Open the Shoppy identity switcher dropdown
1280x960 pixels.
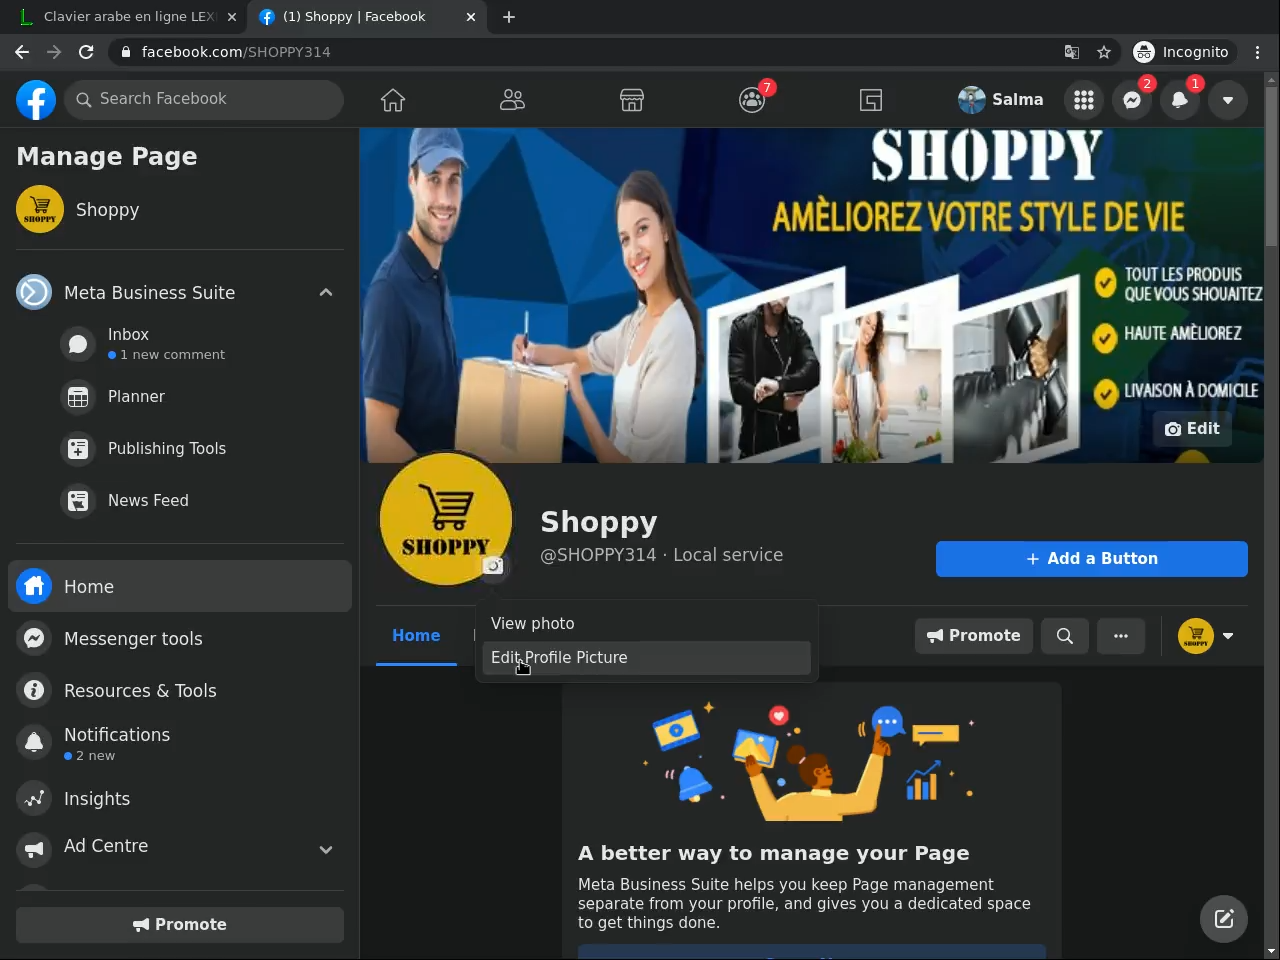coord(1206,636)
